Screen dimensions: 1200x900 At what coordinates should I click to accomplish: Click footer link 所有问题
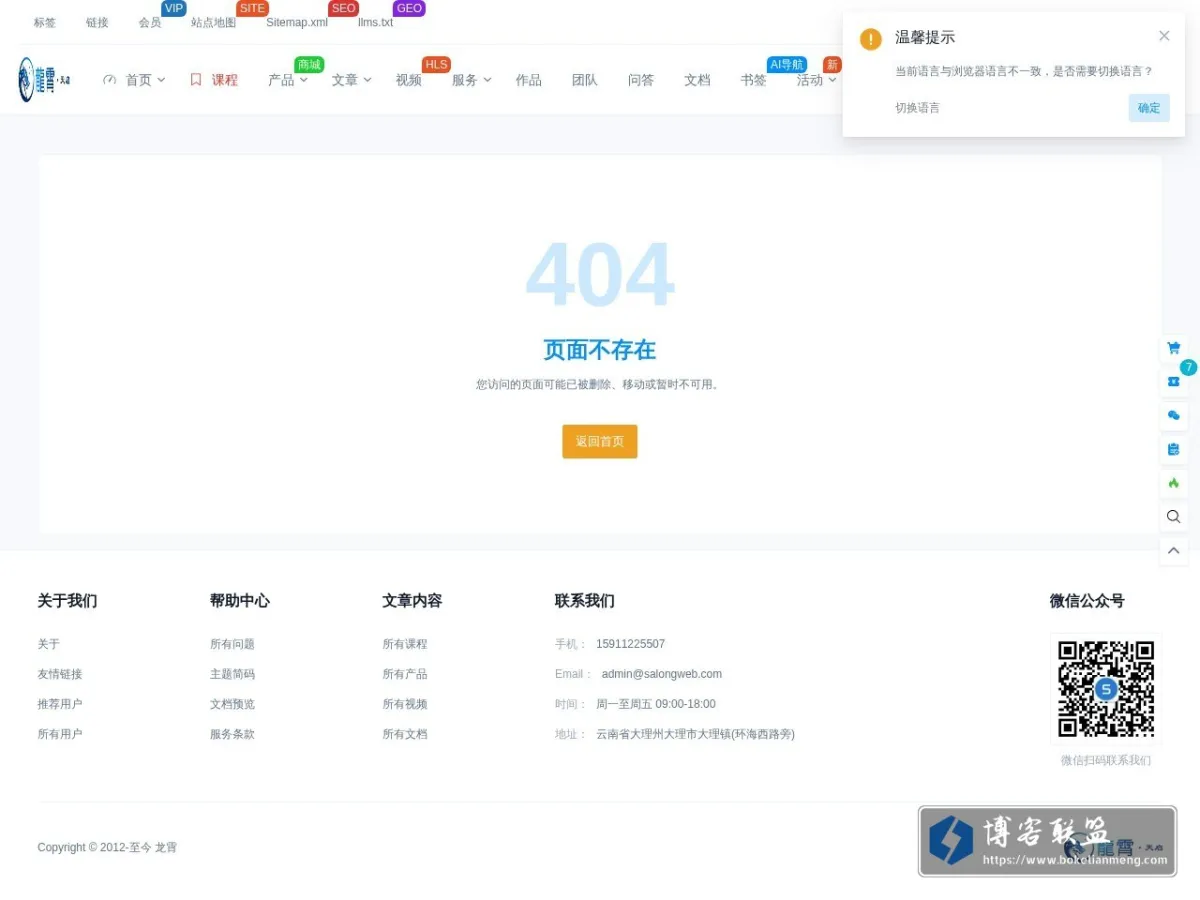232,644
